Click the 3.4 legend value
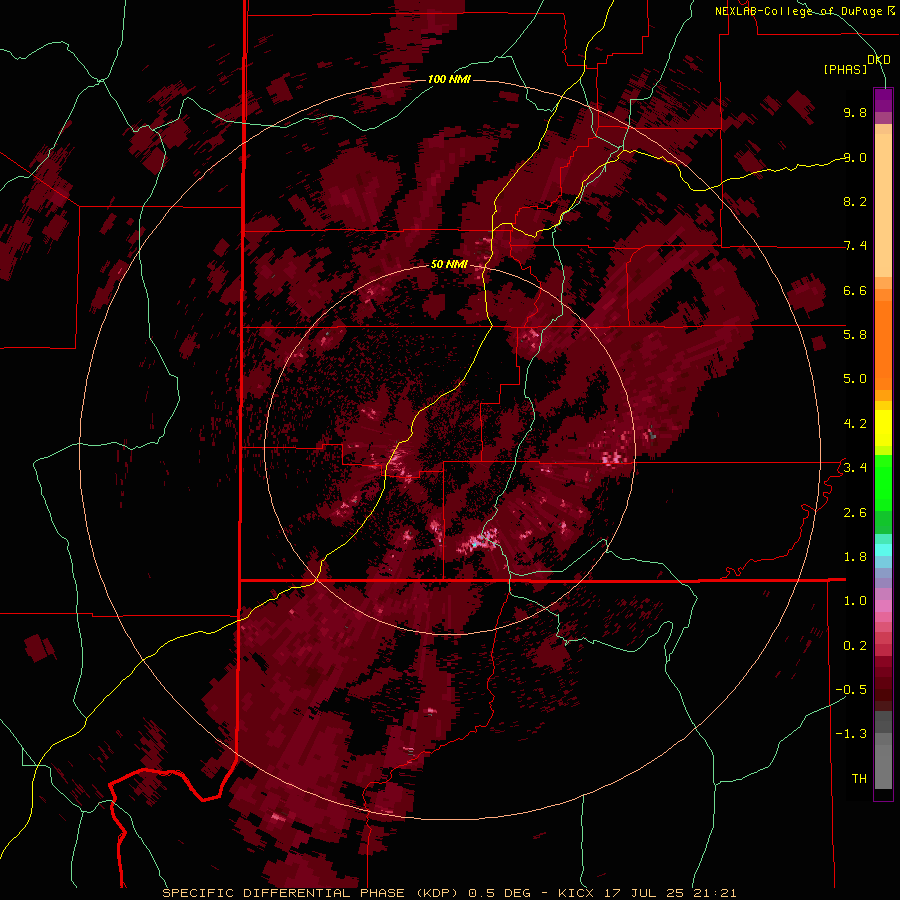This screenshot has height=900, width=900. (855, 468)
